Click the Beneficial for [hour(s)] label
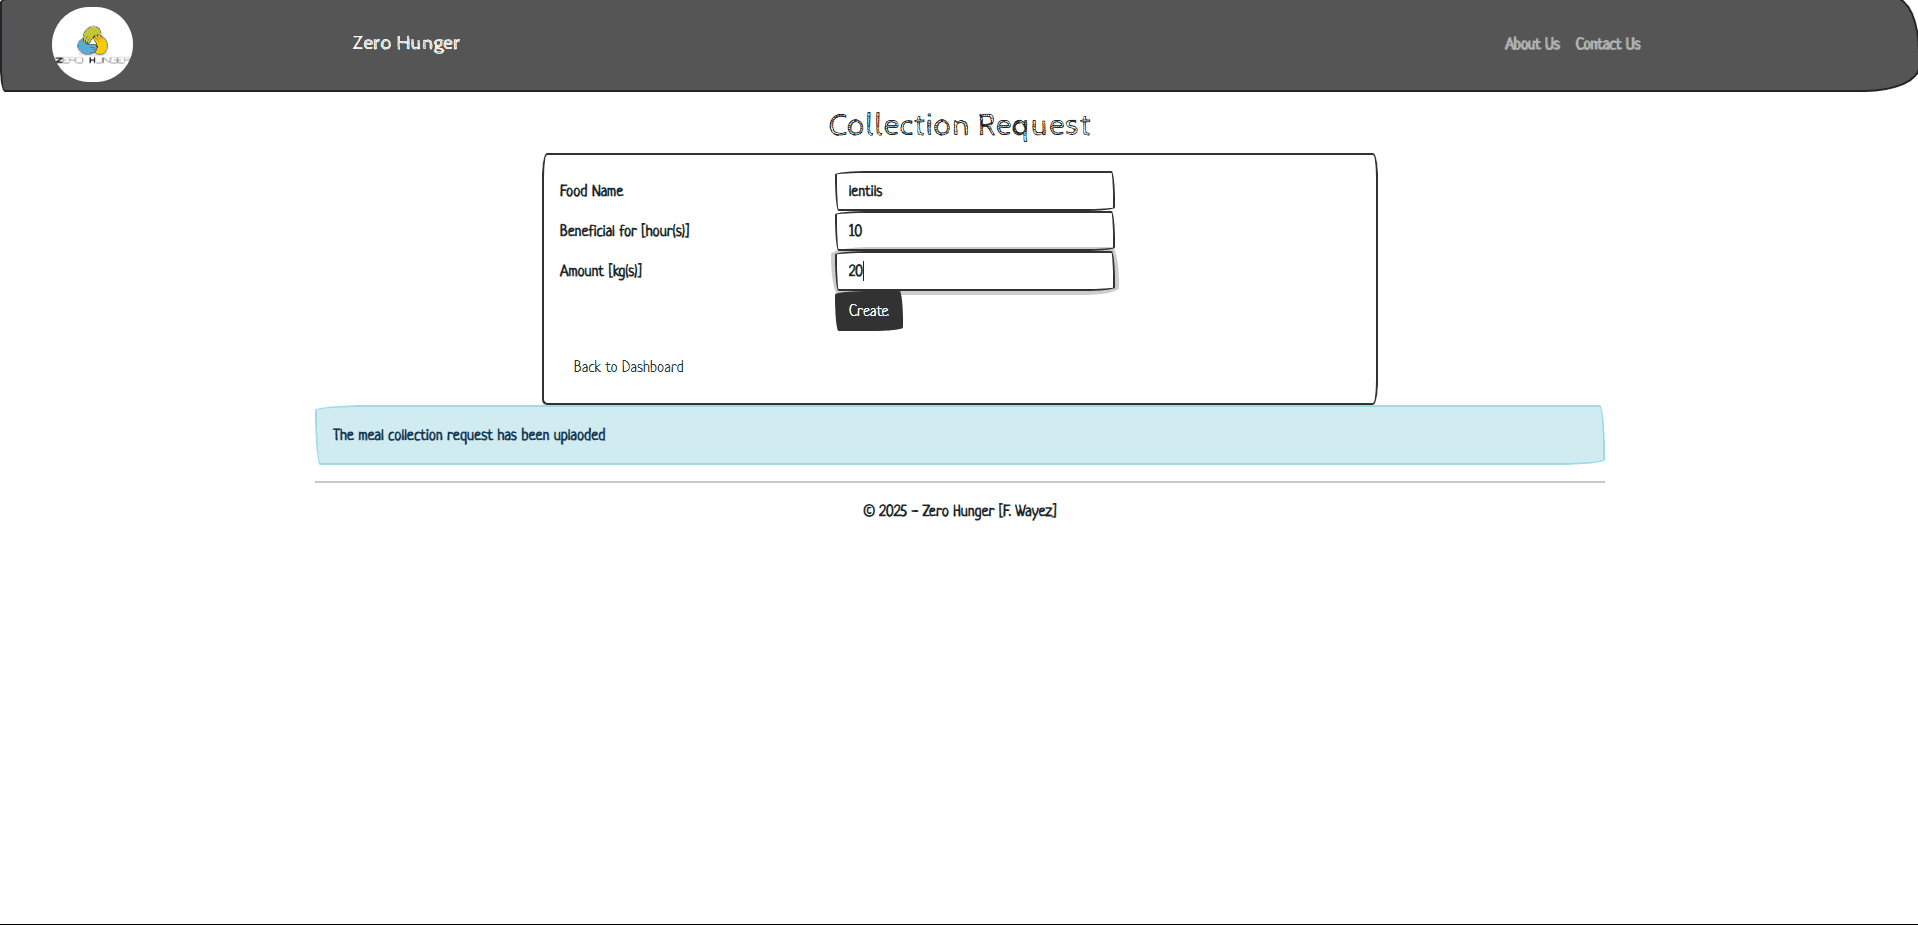Image resolution: width=1918 pixels, height=925 pixels. point(624,231)
